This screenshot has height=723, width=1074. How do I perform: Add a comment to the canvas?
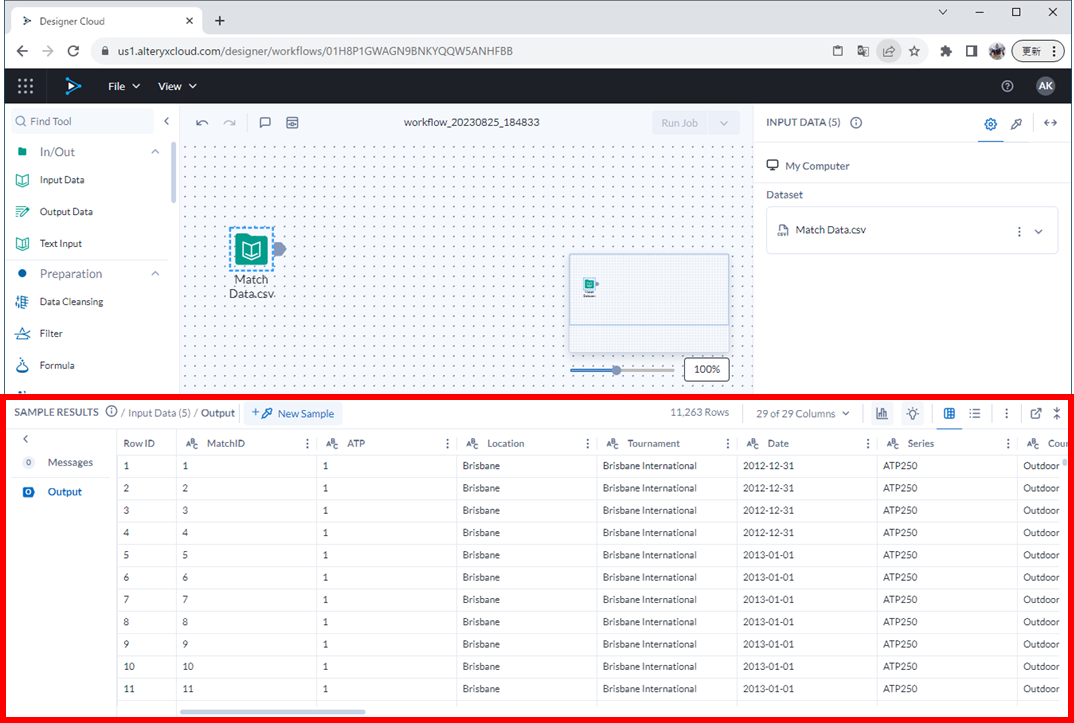(265, 123)
